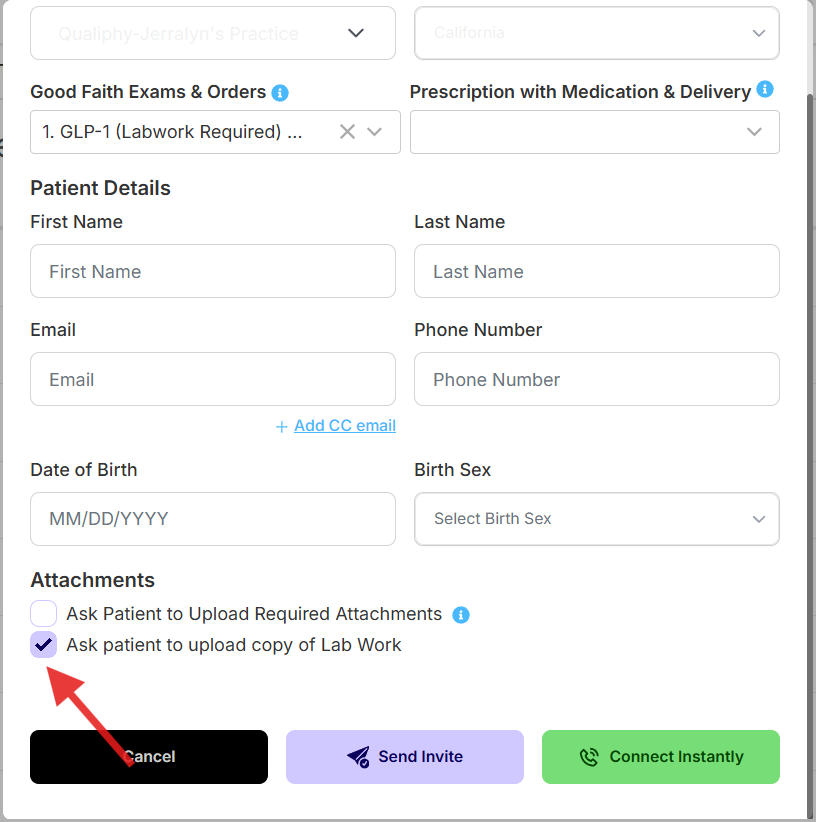Click the phone icon on Connect Instantly

[x=590, y=757]
